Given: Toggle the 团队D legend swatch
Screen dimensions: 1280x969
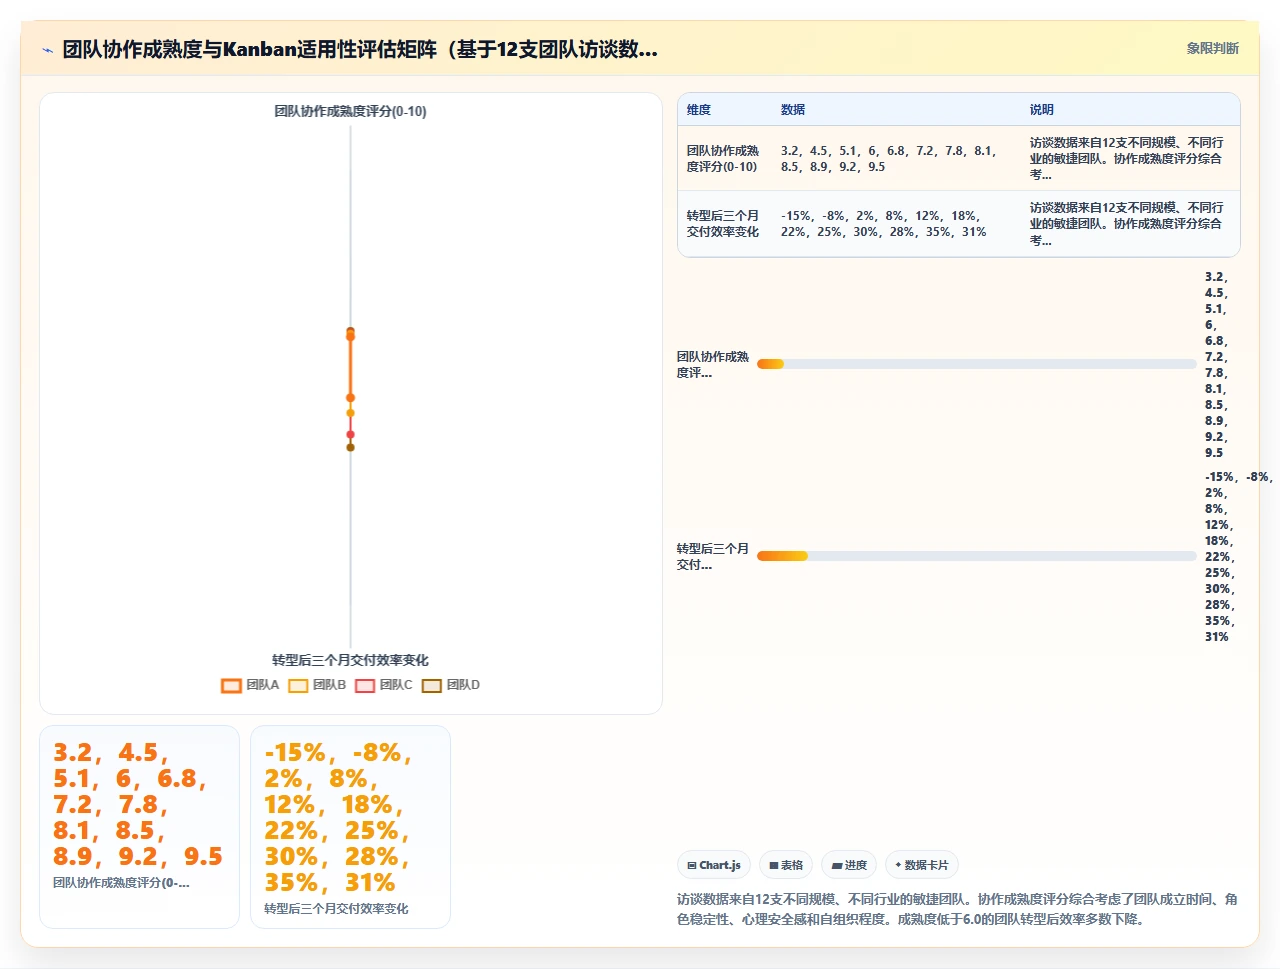Looking at the screenshot, I should point(432,685).
